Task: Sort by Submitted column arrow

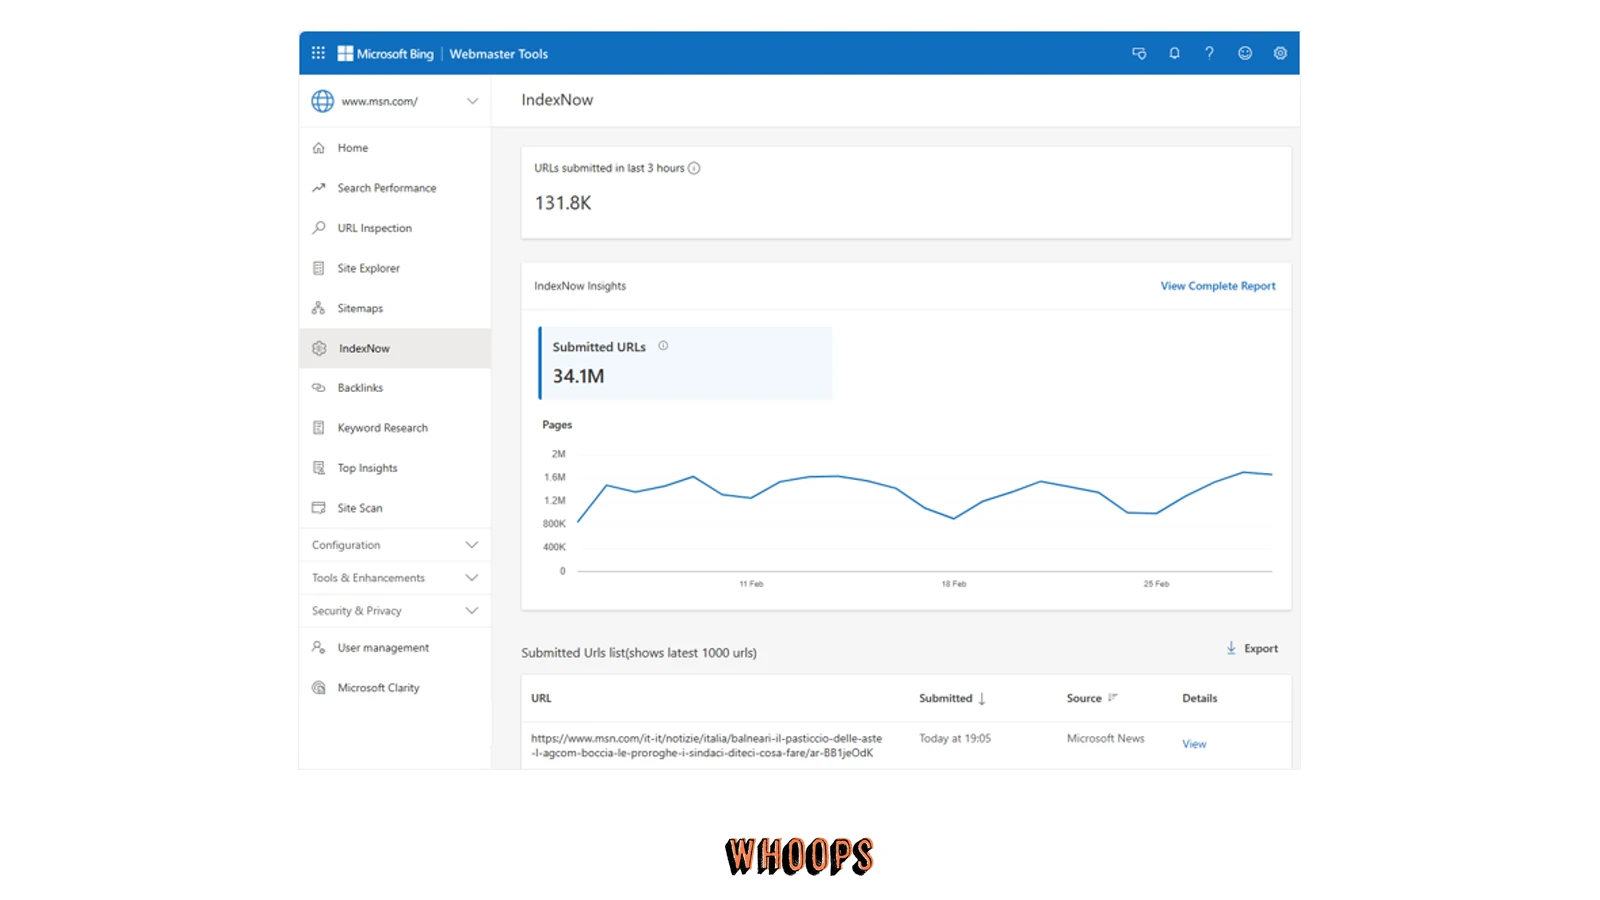Action: click(982, 698)
